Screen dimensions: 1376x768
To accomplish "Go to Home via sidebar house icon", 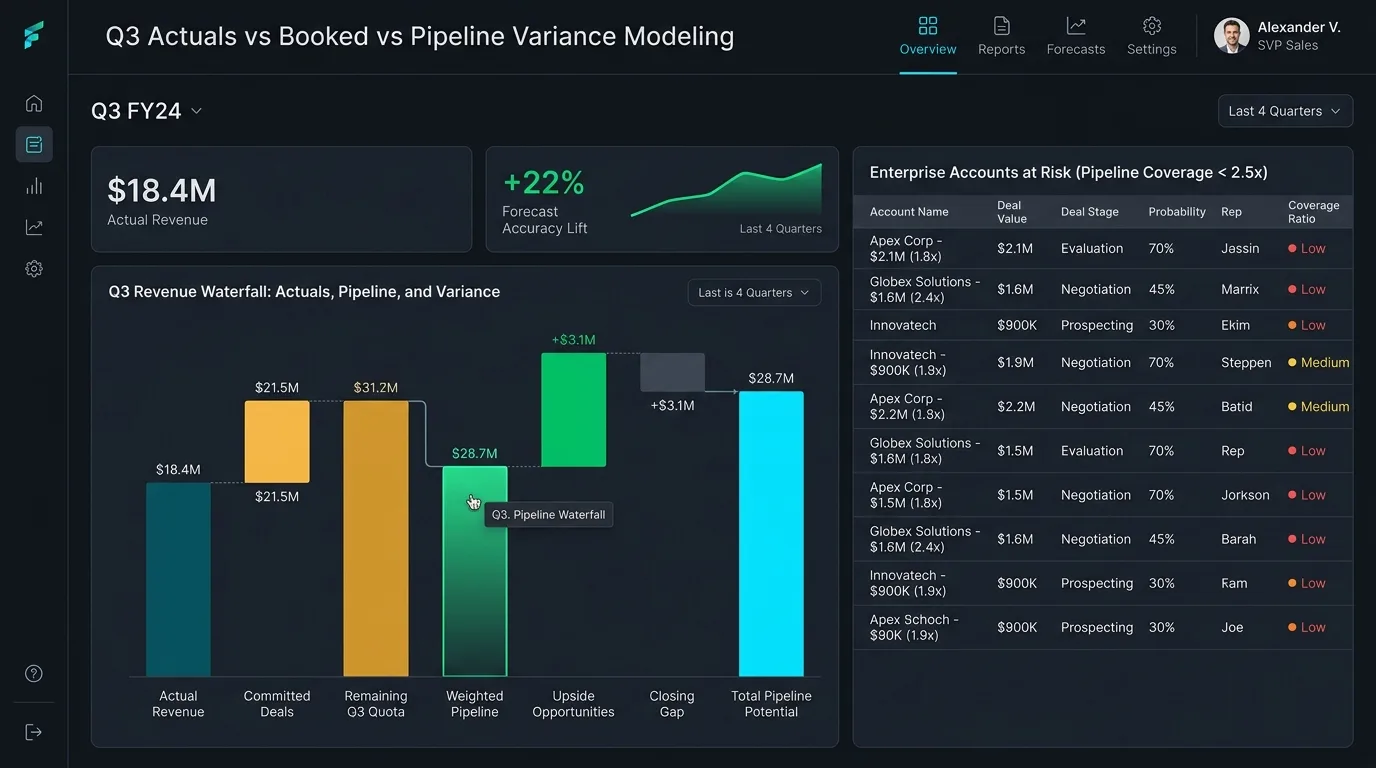I will (34, 103).
